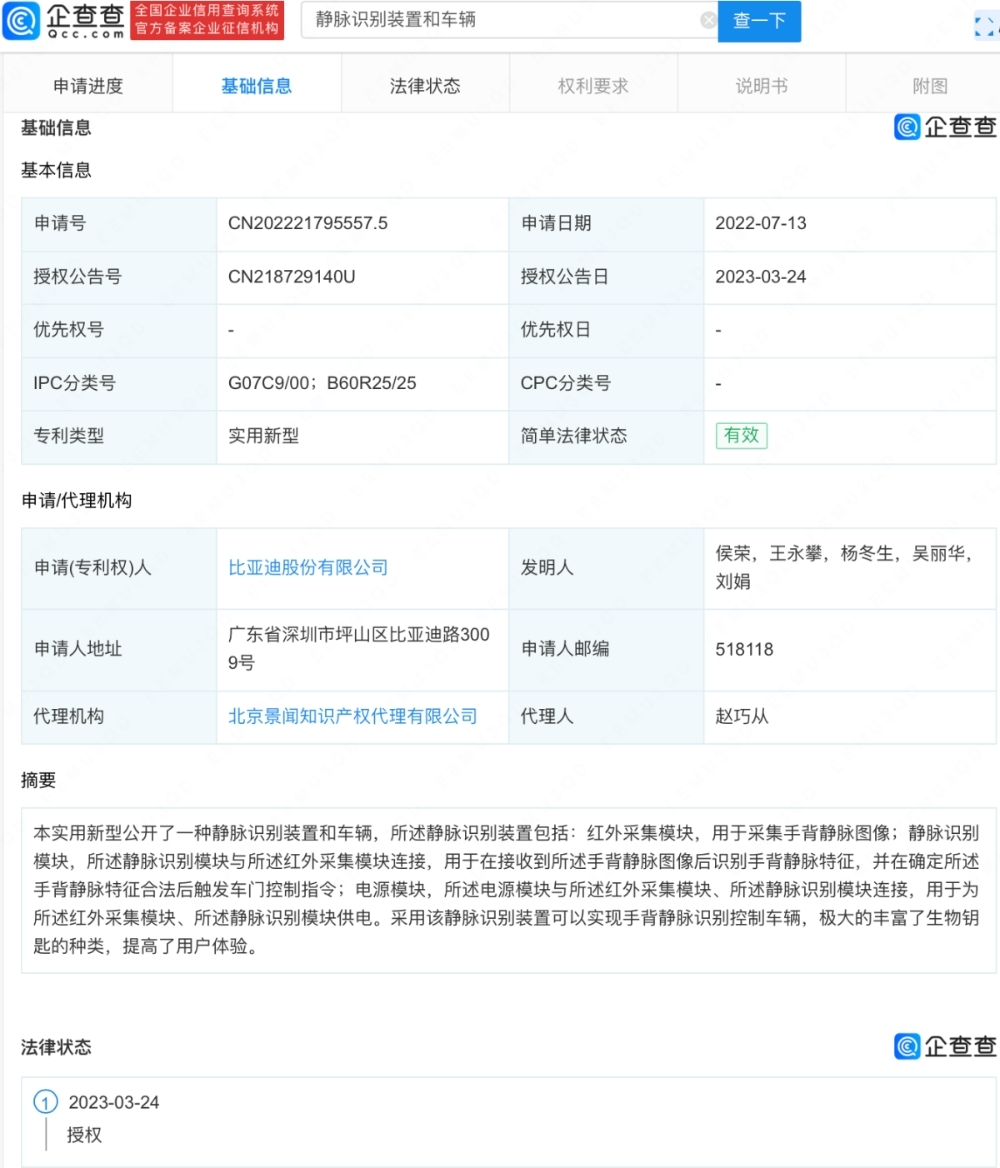The height and width of the screenshot is (1168, 1000).
Task: Clear the search box text
Action: [709, 20]
